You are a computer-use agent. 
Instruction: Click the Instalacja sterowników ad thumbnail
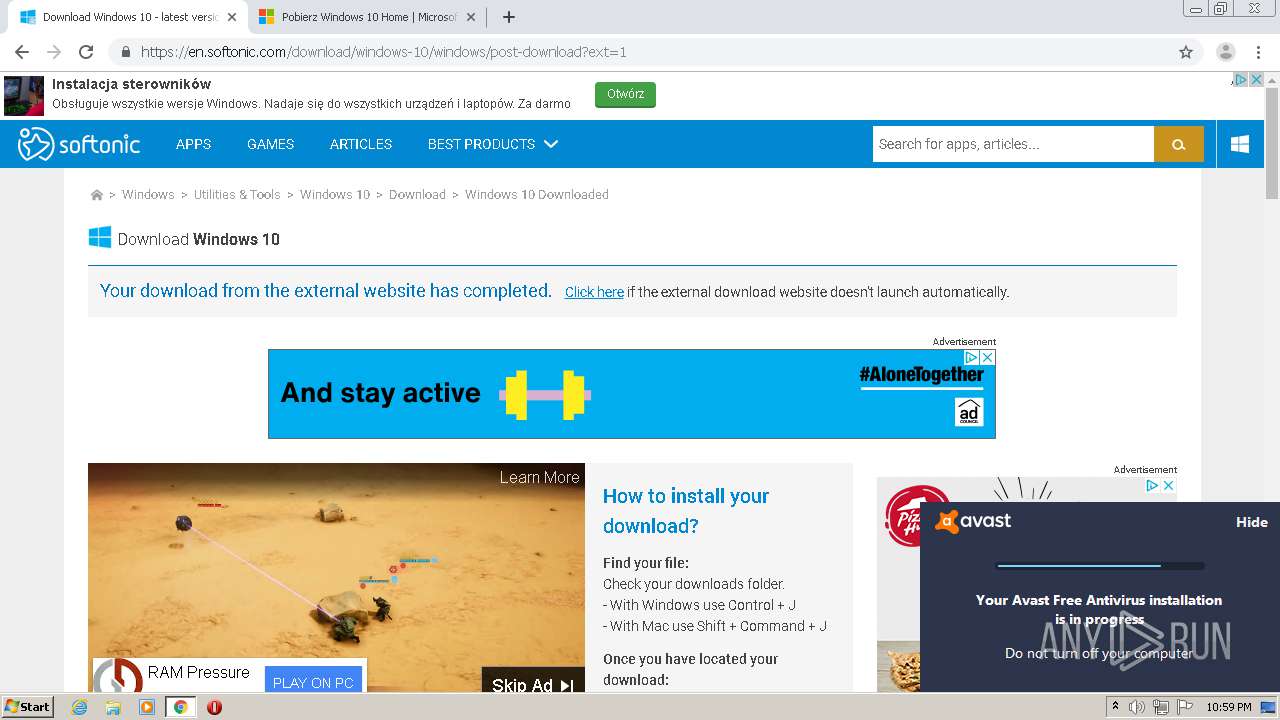pos(24,95)
